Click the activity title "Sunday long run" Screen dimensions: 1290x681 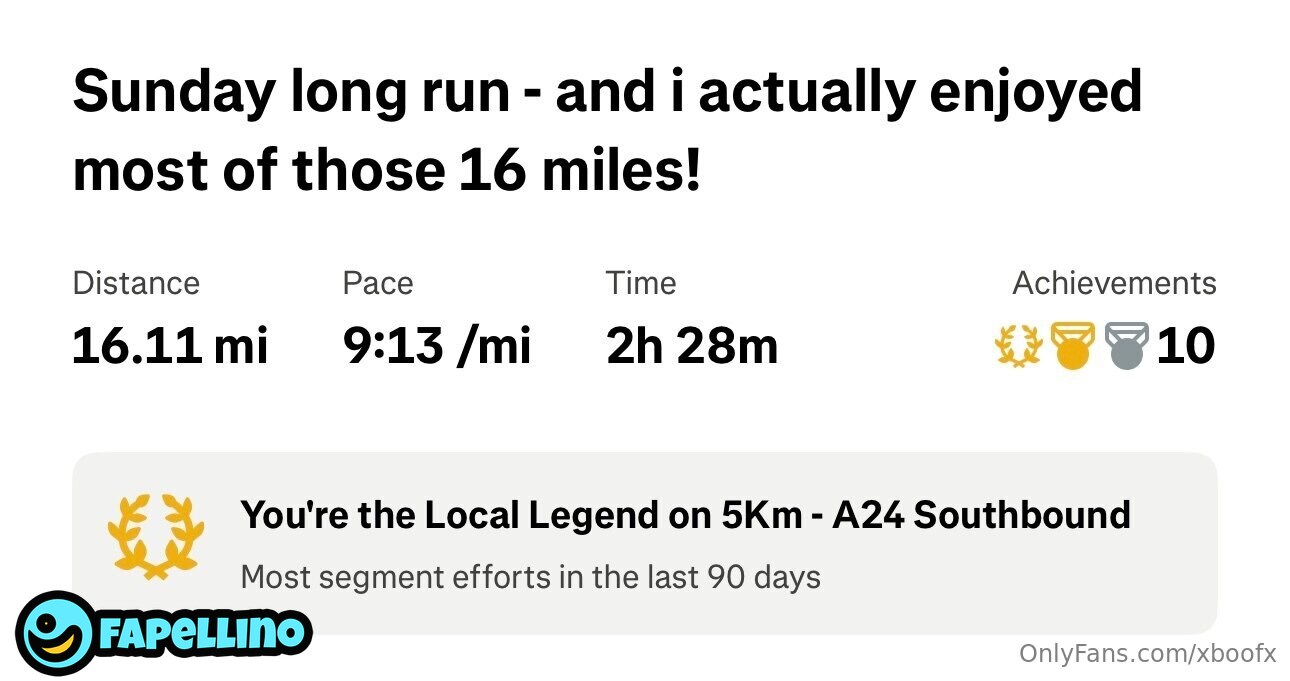(x=290, y=92)
